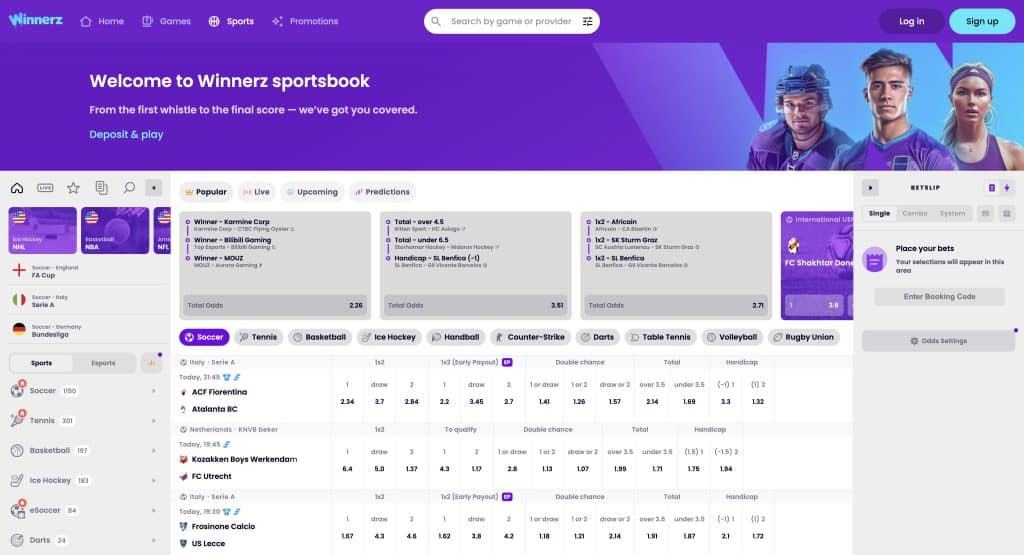Image resolution: width=1024 pixels, height=555 pixels.
Task: Click the Darts icon in sports list
Action: tap(18, 540)
